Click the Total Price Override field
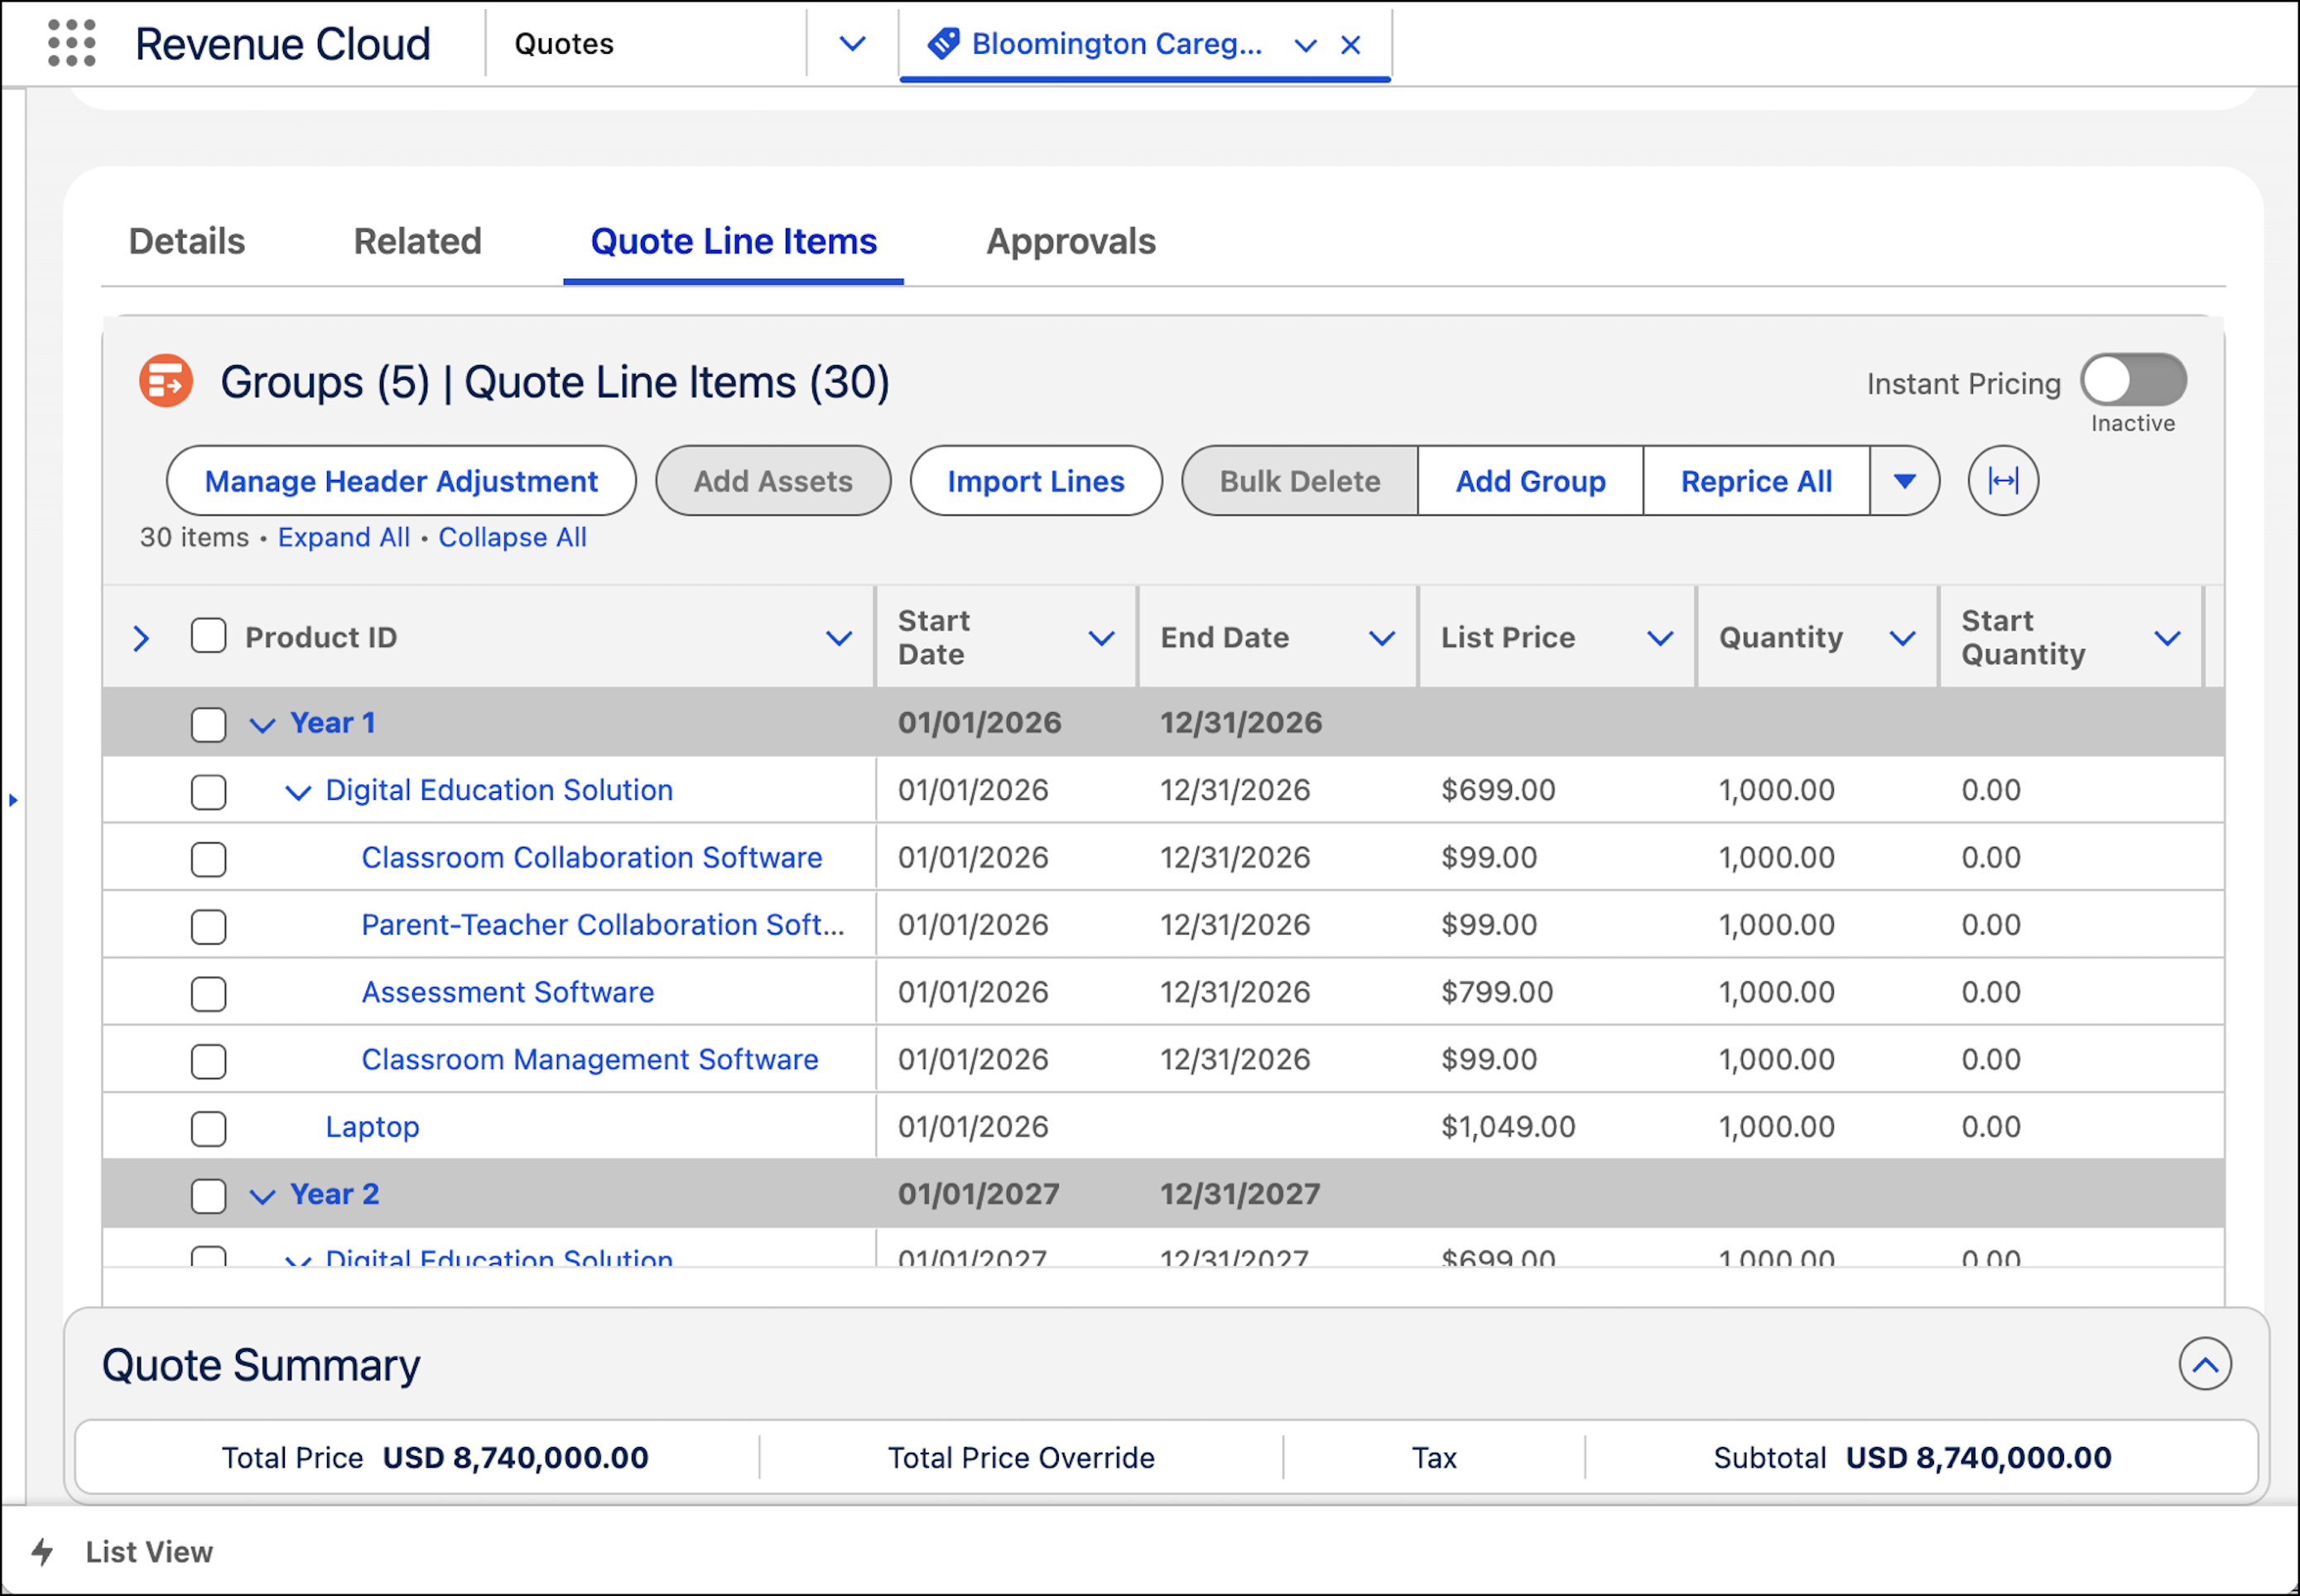This screenshot has width=2300, height=1596. pyautogui.click(x=1021, y=1458)
